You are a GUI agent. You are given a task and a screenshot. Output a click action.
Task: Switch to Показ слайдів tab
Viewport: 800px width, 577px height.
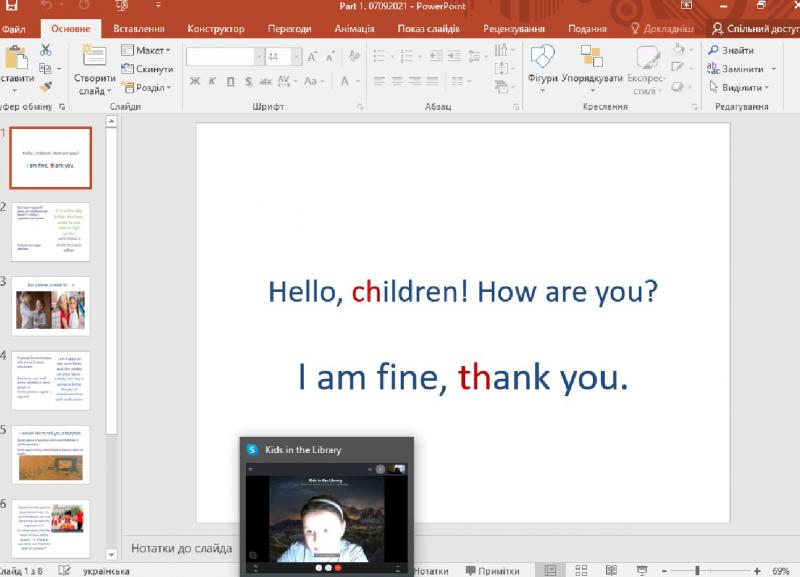[x=429, y=29]
